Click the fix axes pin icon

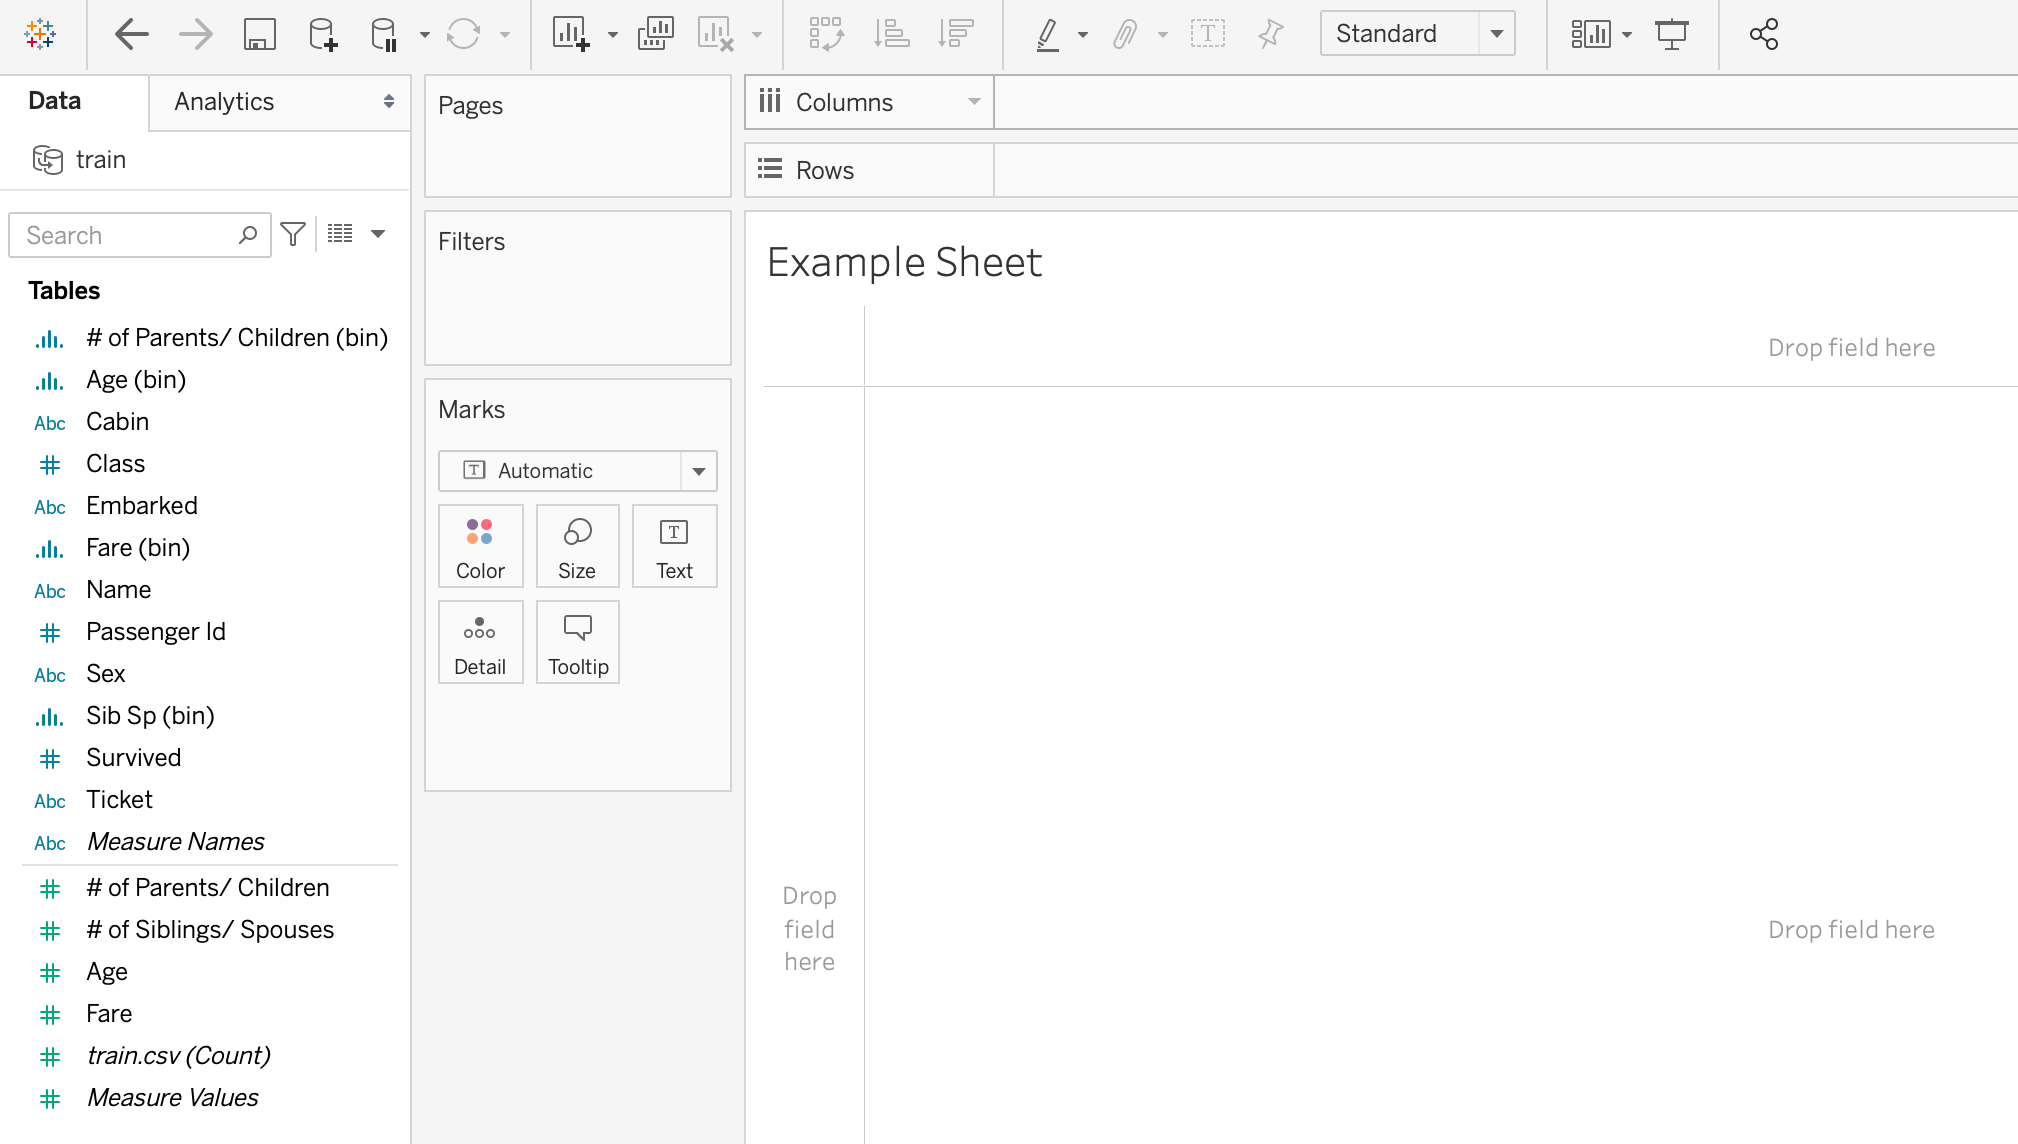click(x=1270, y=34)
